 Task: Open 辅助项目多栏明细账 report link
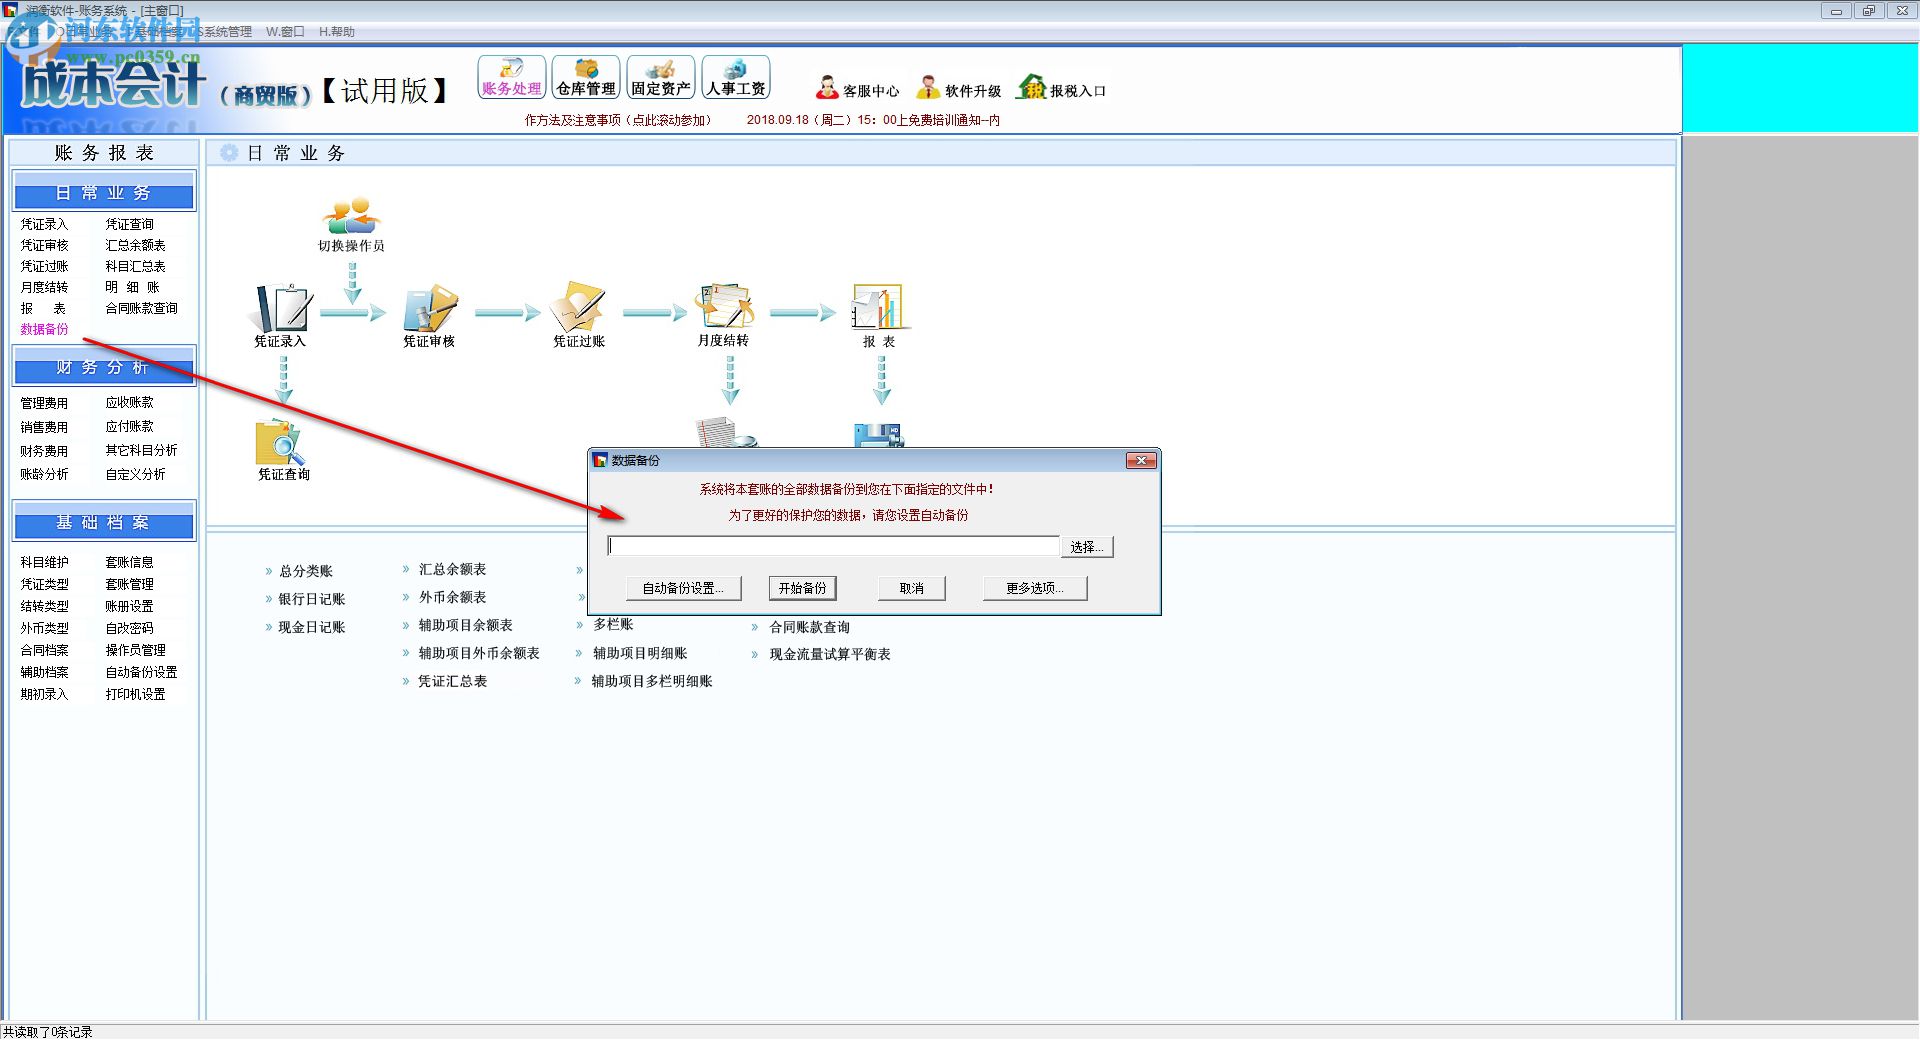point(652,681)
